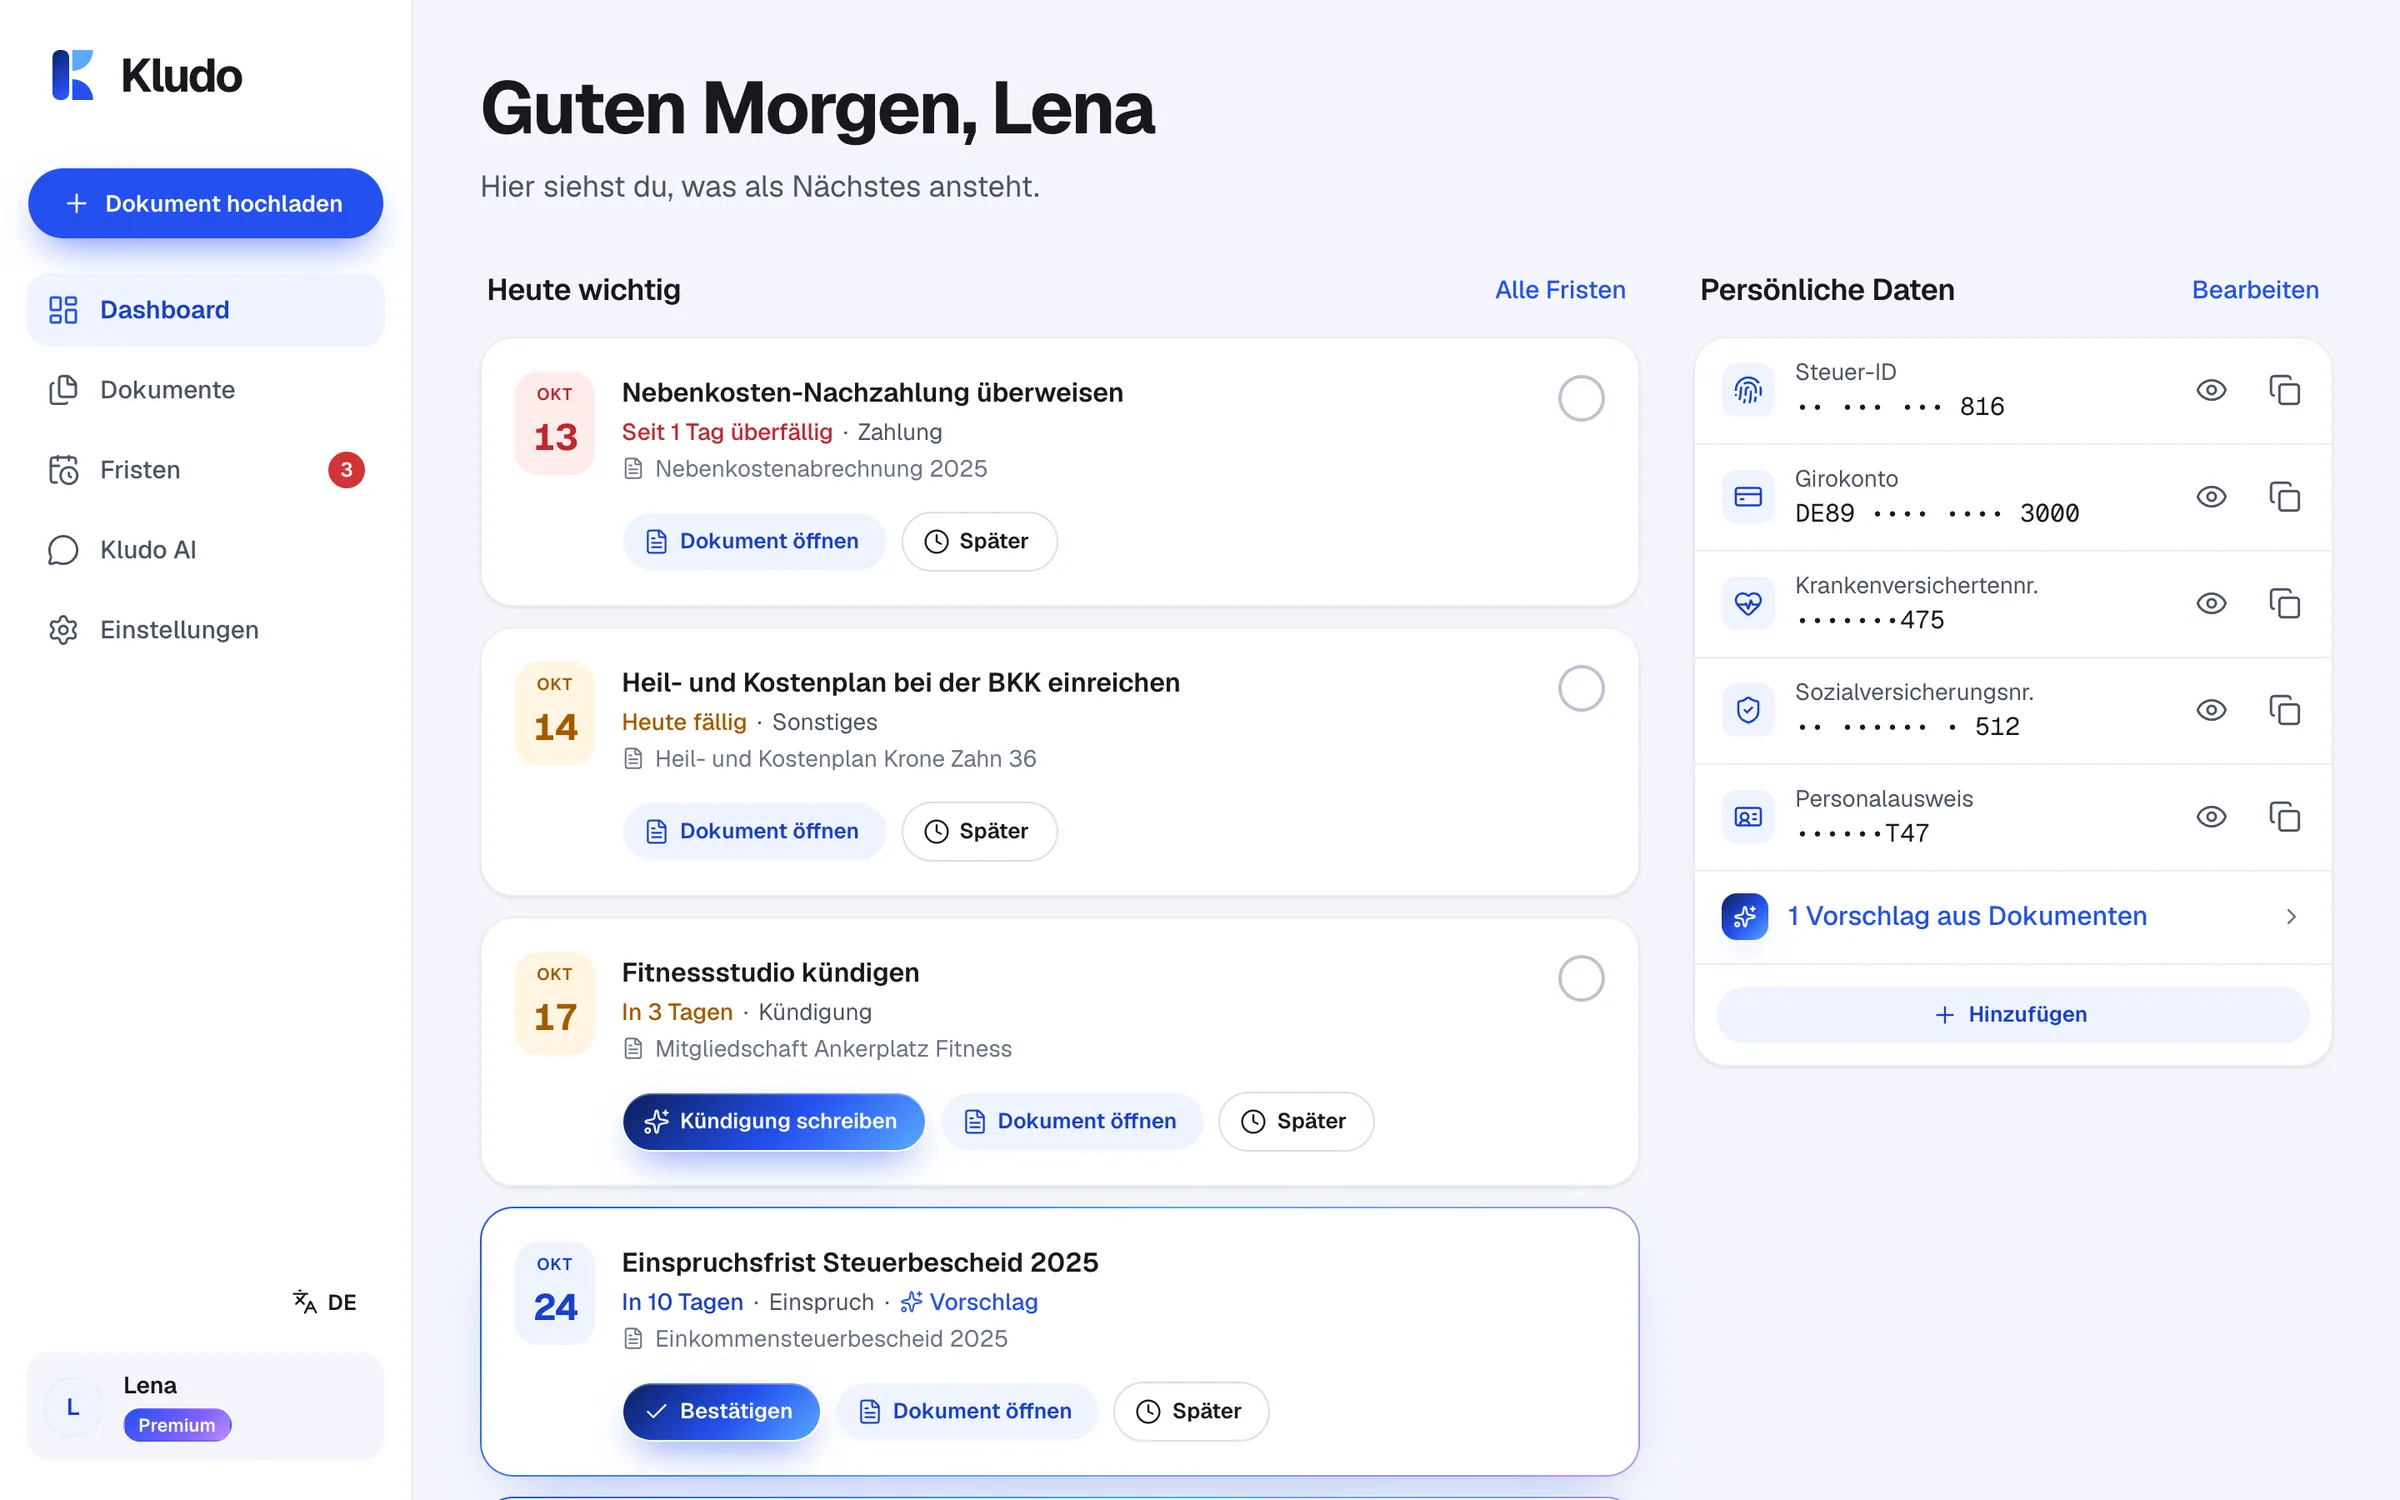Click Bearbeiten for Persönliche Daten
Screen dimensions: 2400x1500
(x=2255, y=290)
